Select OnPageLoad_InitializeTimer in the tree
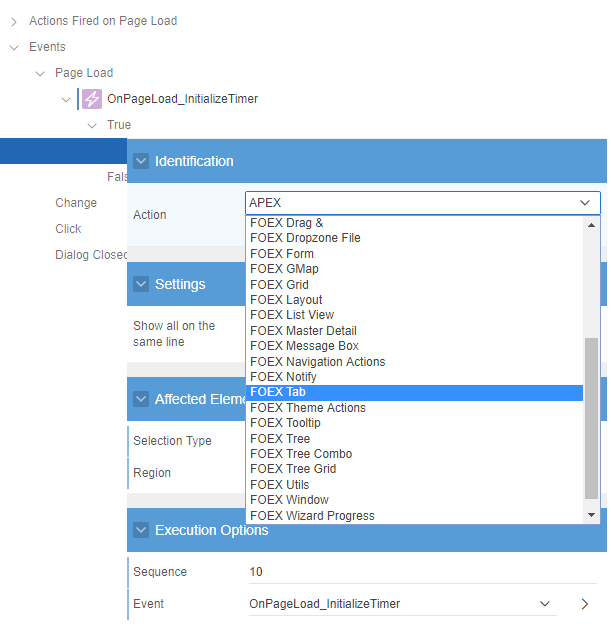 (182, 99)
